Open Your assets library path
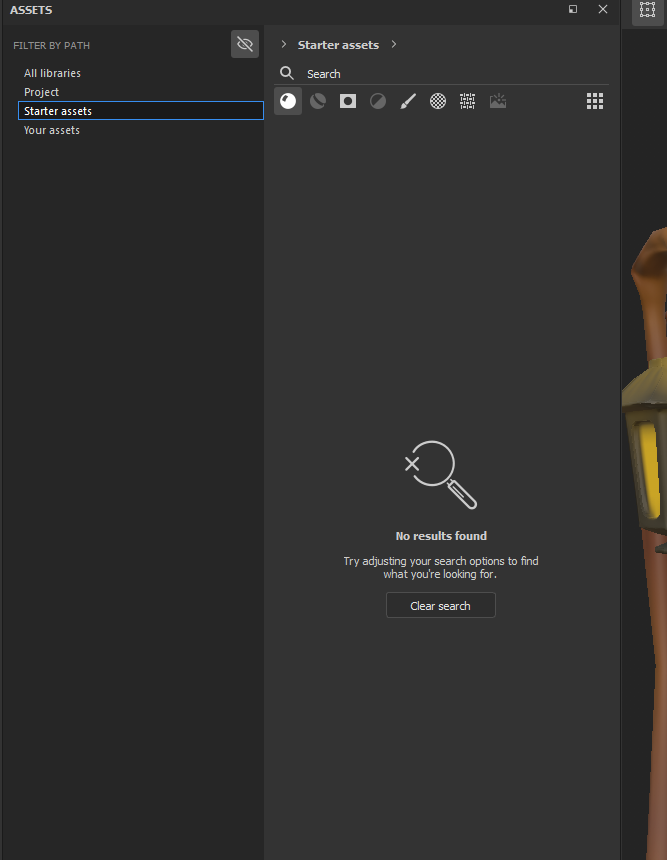667x860 pixels. coord(52,130)
